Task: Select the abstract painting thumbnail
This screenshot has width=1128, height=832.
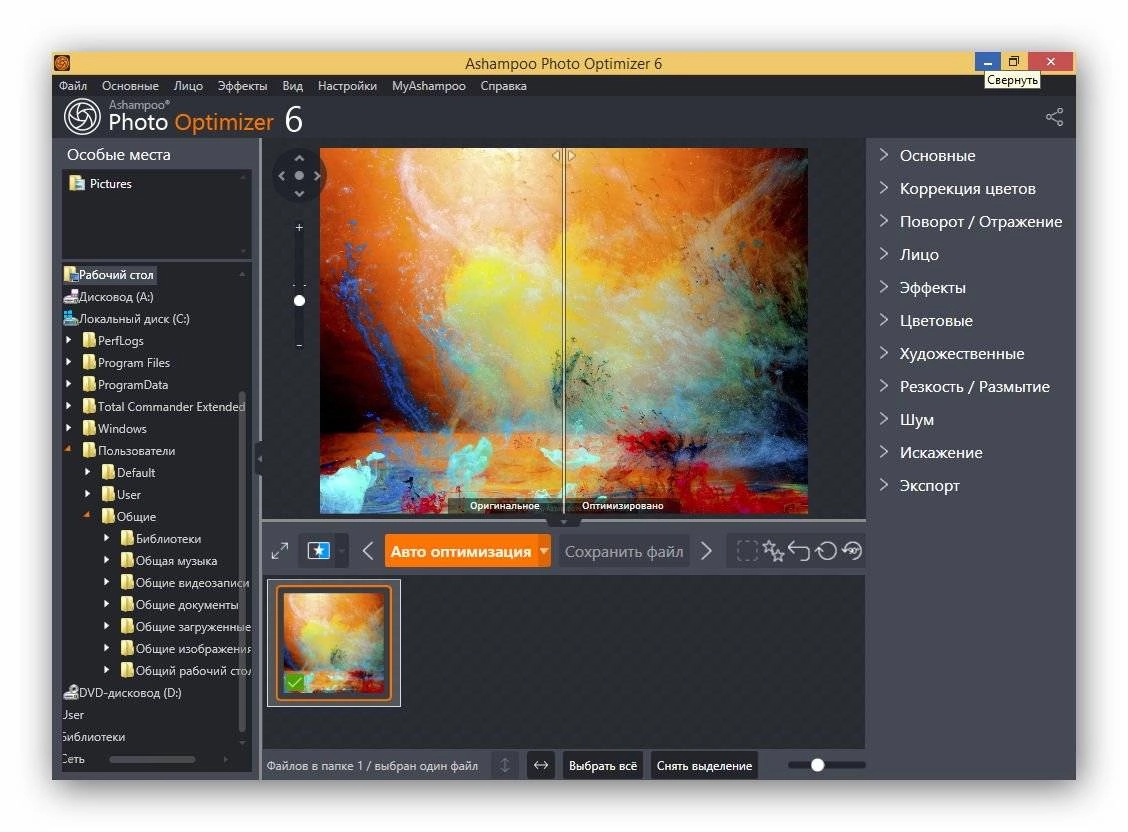Action: [x=334, y=643]
